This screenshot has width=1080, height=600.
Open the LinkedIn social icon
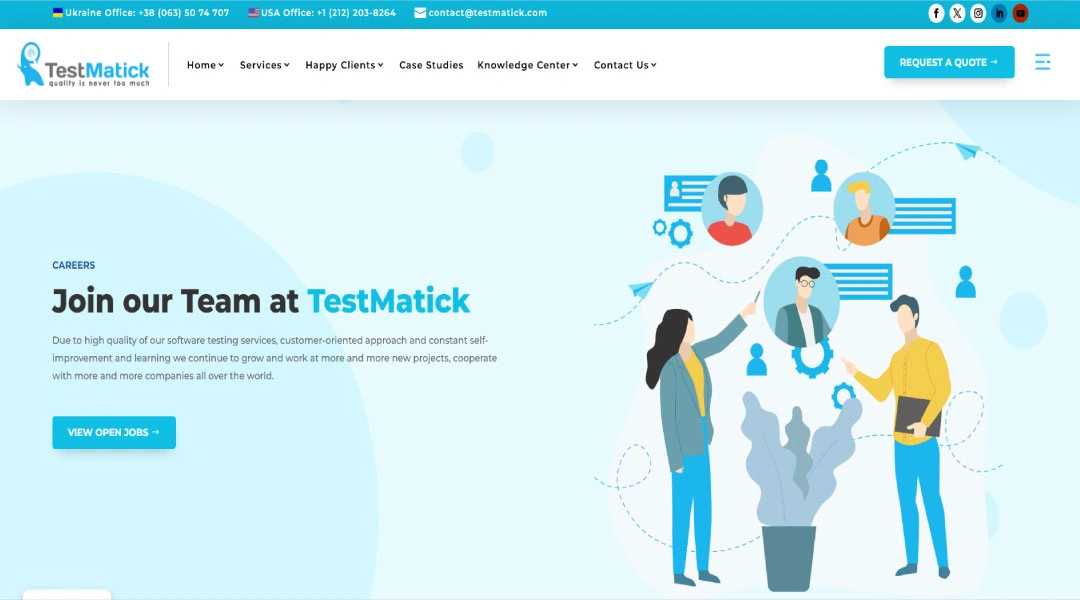pos(999,13)
